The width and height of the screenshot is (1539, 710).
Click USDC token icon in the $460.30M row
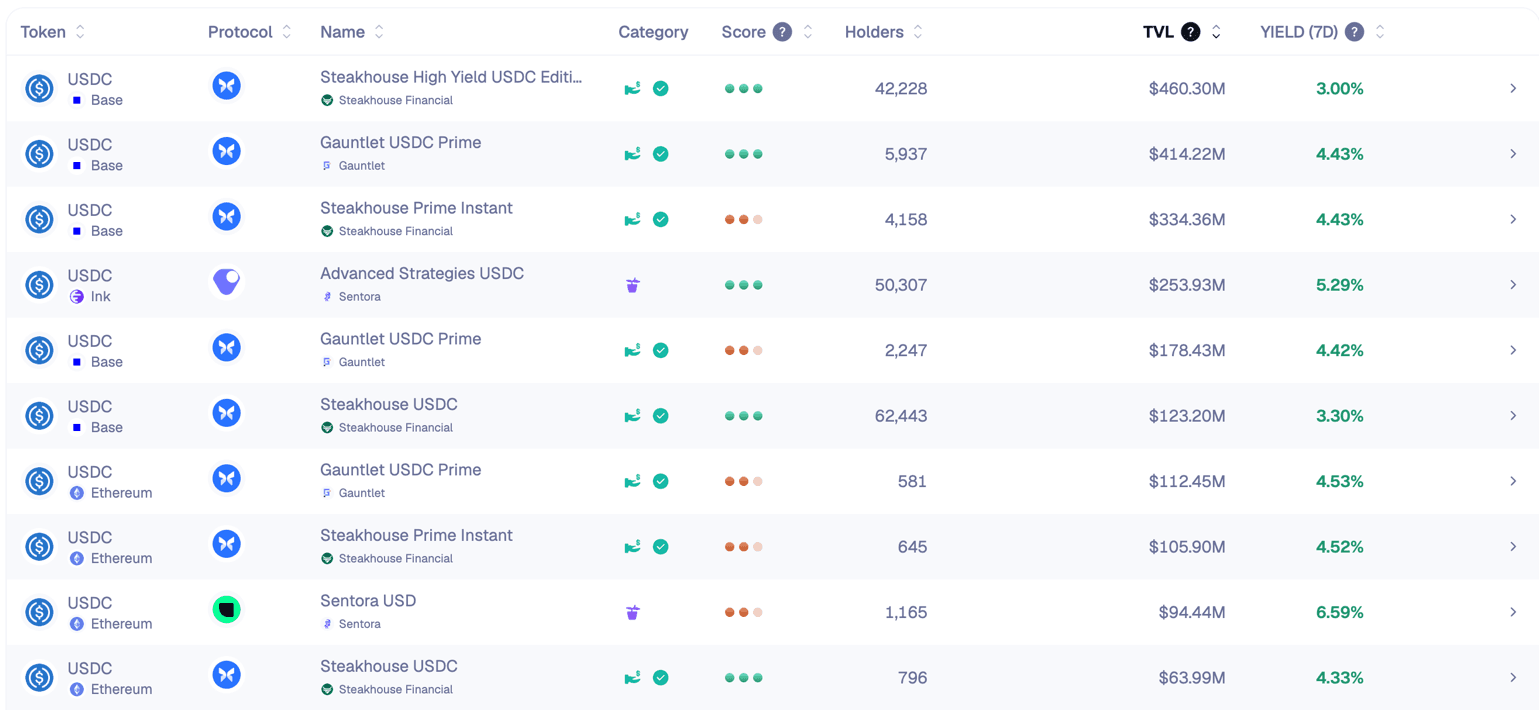tap(40, 89)
